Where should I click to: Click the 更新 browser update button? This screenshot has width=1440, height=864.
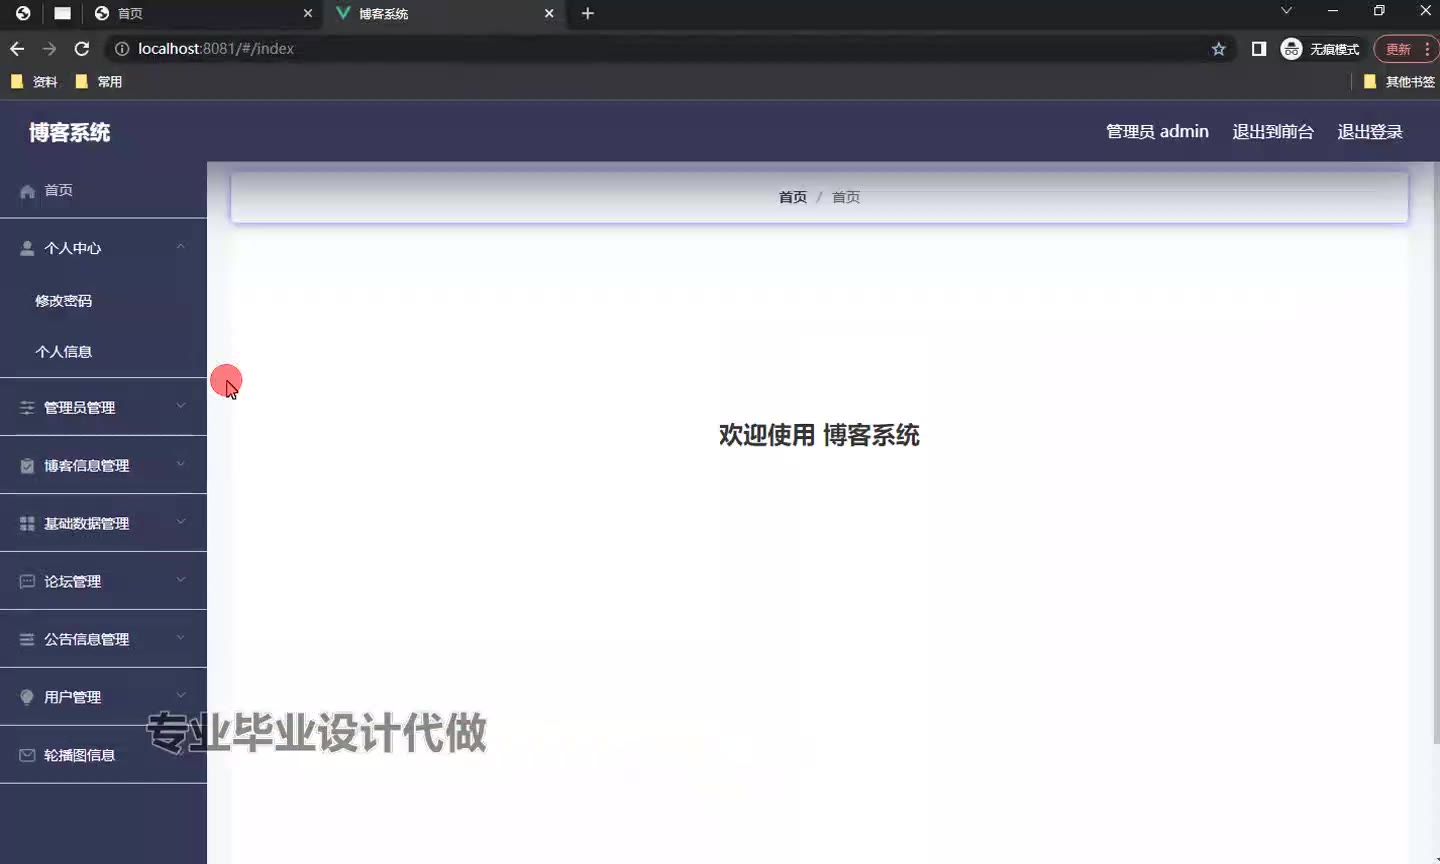[x=1406, y=49]
